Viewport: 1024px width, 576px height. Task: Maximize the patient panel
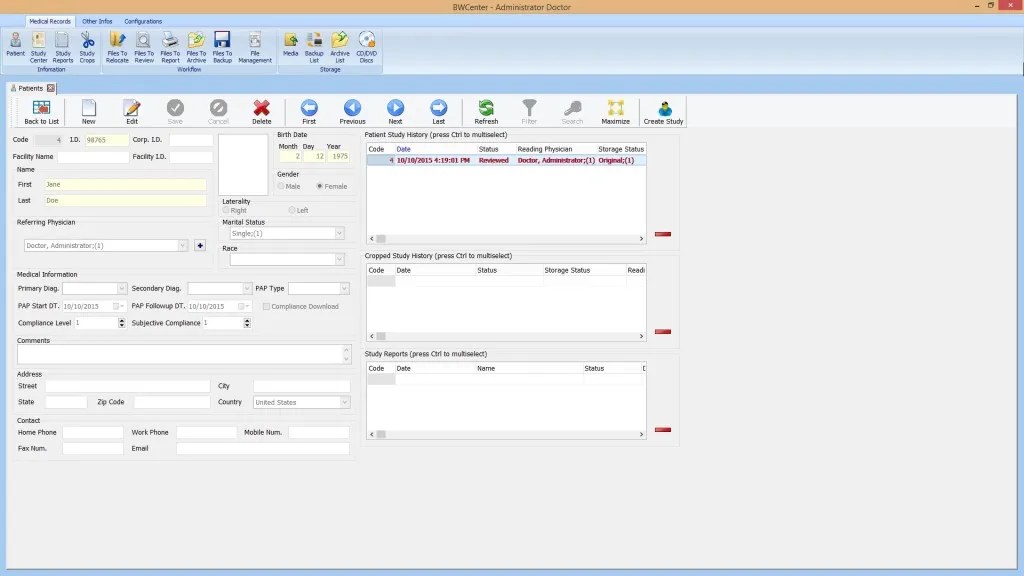coord(615,112)
